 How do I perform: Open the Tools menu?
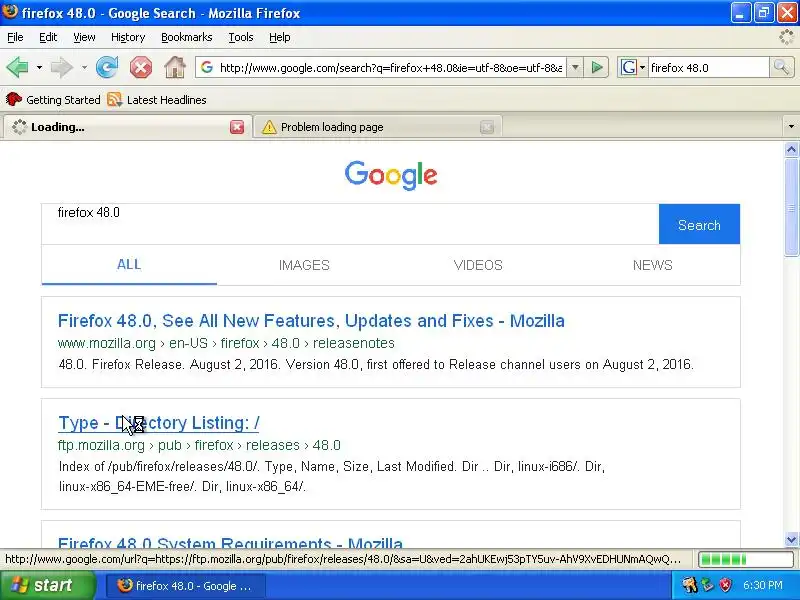[x=241, y=37]
